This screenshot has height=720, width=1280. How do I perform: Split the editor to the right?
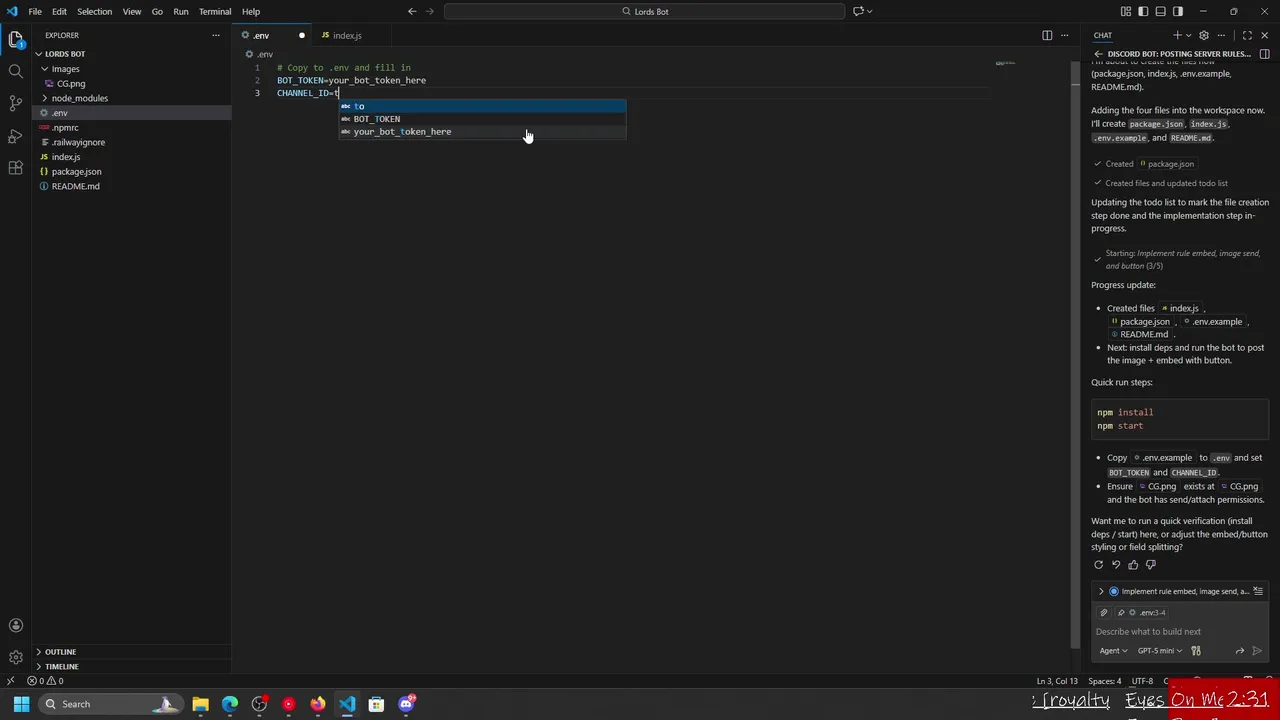tap(1047, 35)
